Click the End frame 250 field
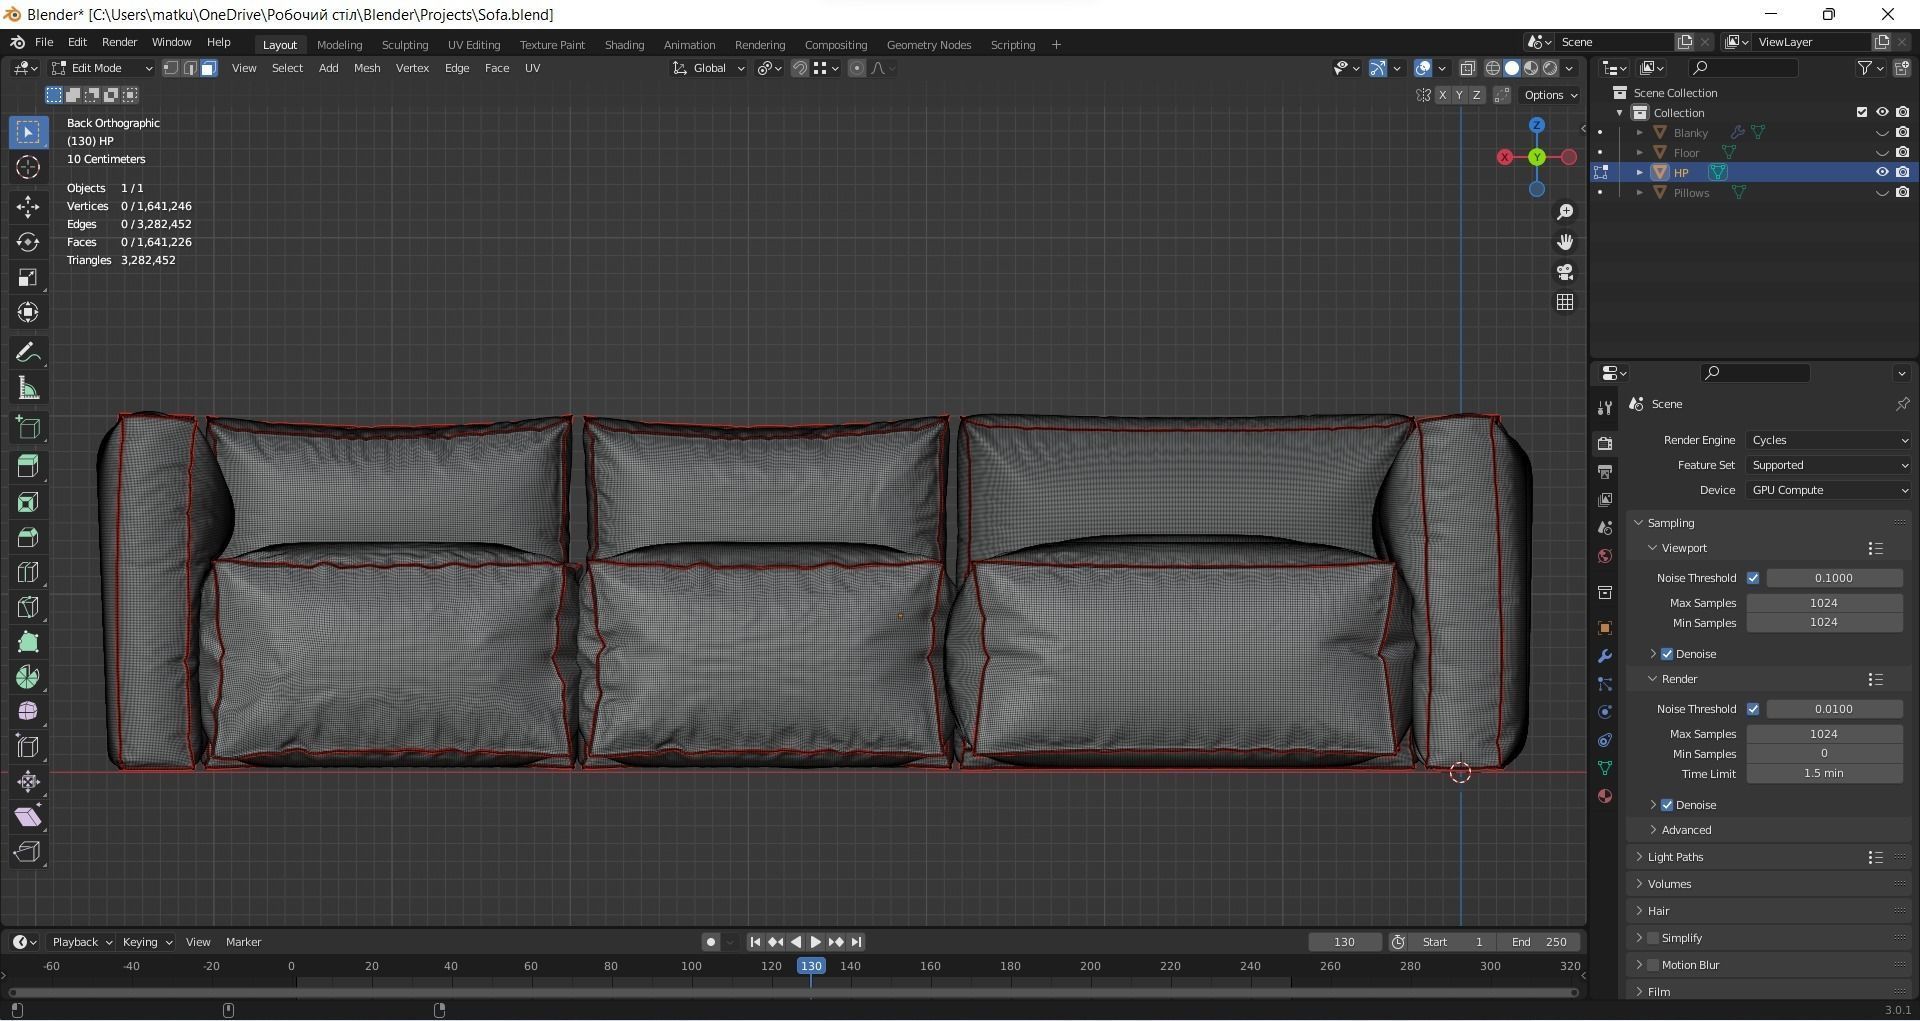The height and width of the screenshot is (1021, 1920). tap(1539, 942)
